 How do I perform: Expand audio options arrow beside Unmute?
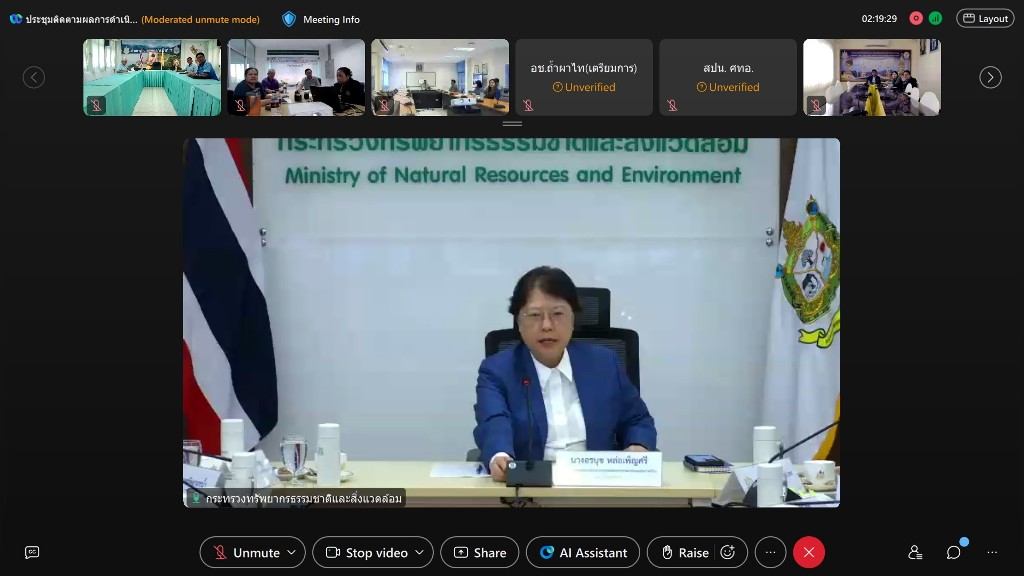pyautogui.click(x=291, y=552)
